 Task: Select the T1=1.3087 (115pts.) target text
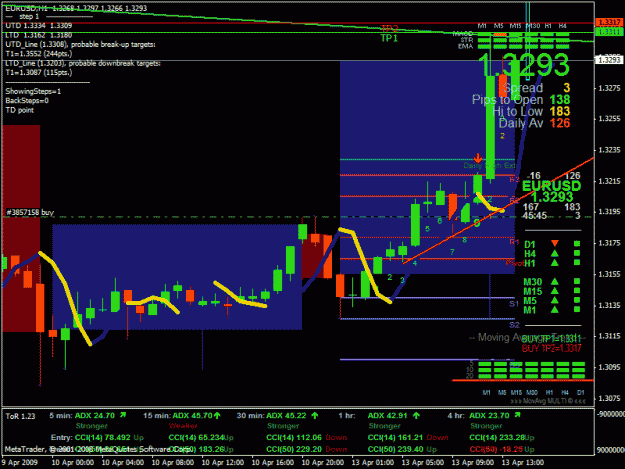[x=39, y=73]
